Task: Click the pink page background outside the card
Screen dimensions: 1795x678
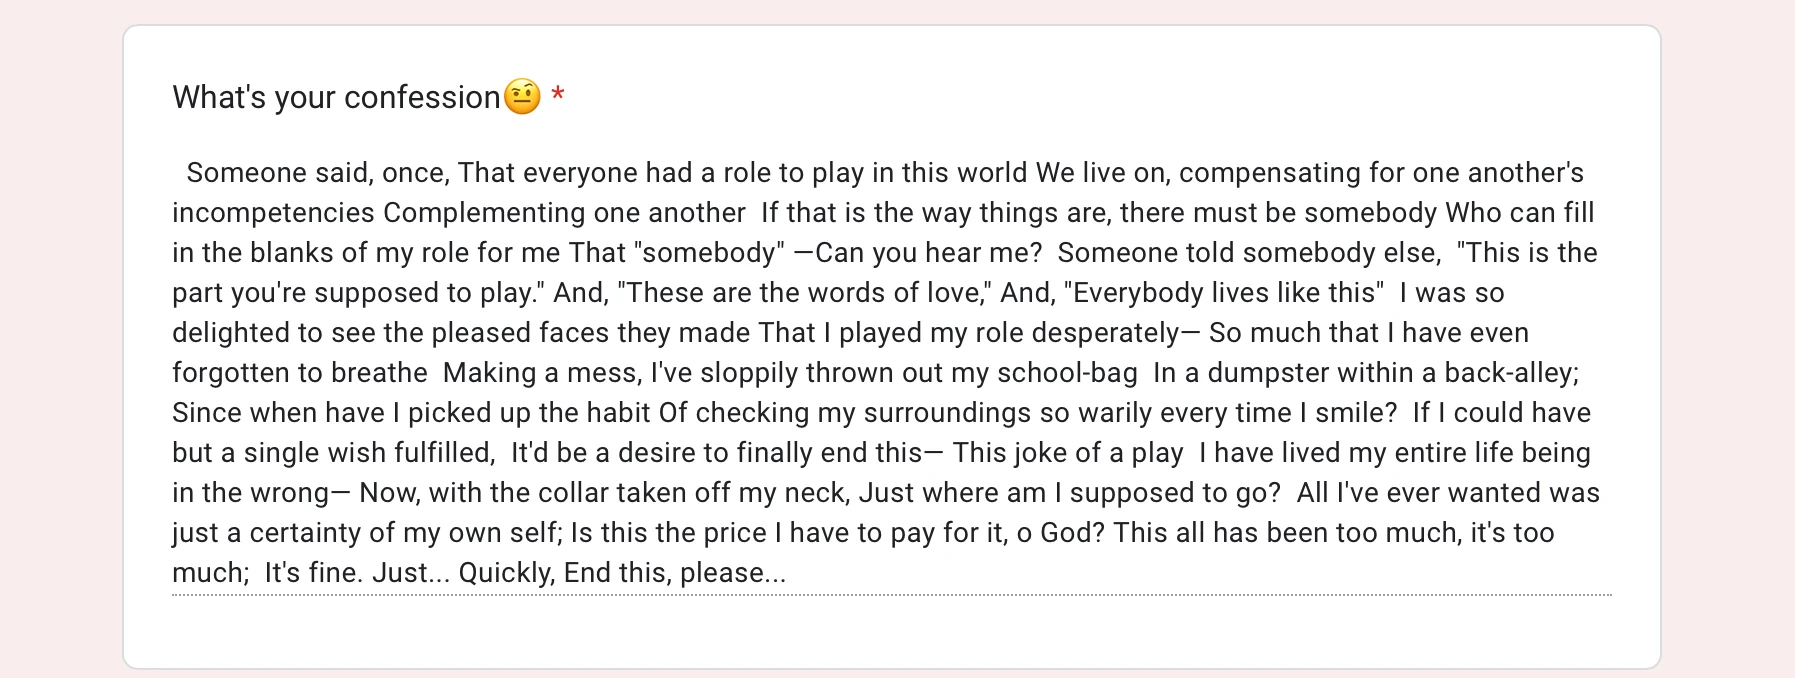Action: click(x=60, y=340)
